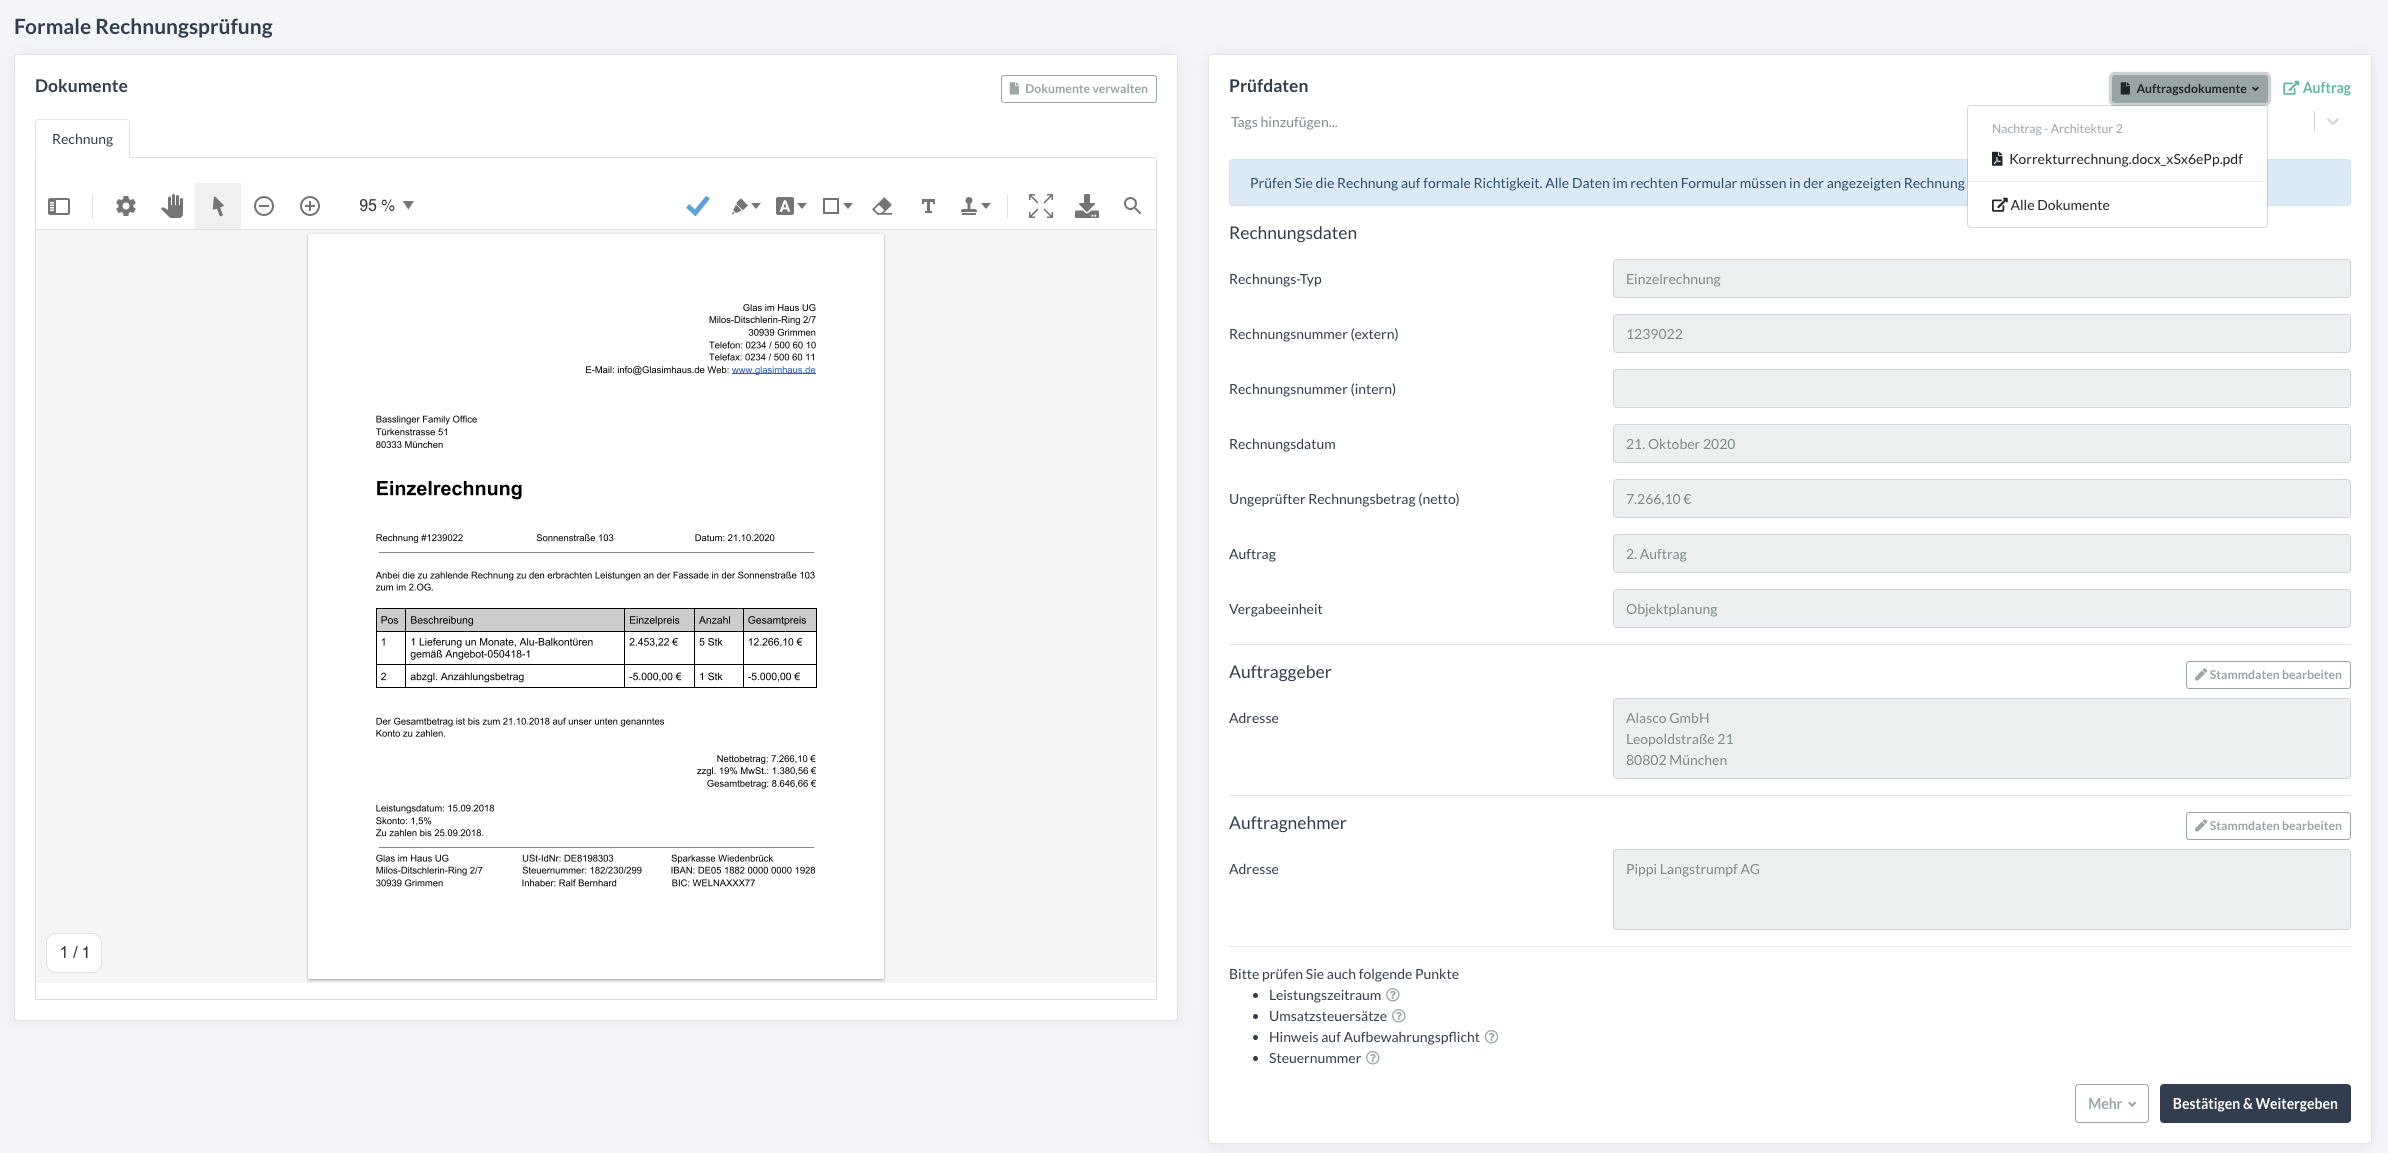The height and width of the screenshot is (1153, 2388).
Task: Open PDF viewer settings gear
Action: 125,206
